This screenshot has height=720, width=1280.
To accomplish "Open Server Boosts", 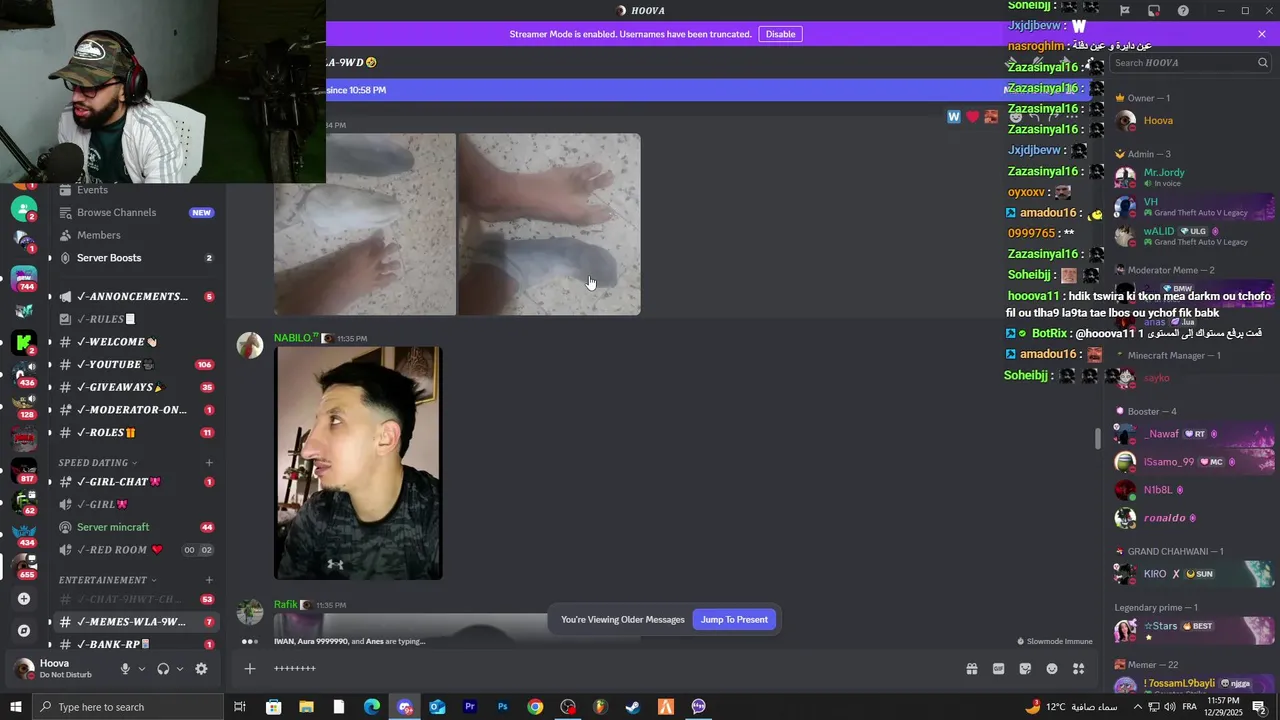I will [x=137, y=258].
